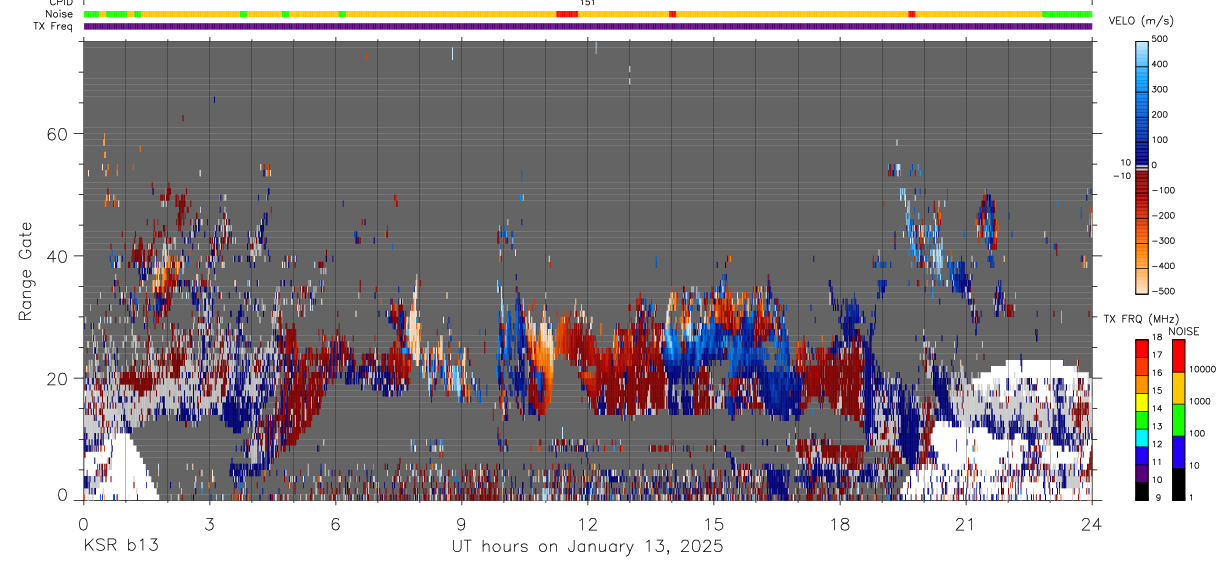Select the red segment of the NOISE colorbar
Screen dimensions: 1228x567
click(x=1177, y=356)
